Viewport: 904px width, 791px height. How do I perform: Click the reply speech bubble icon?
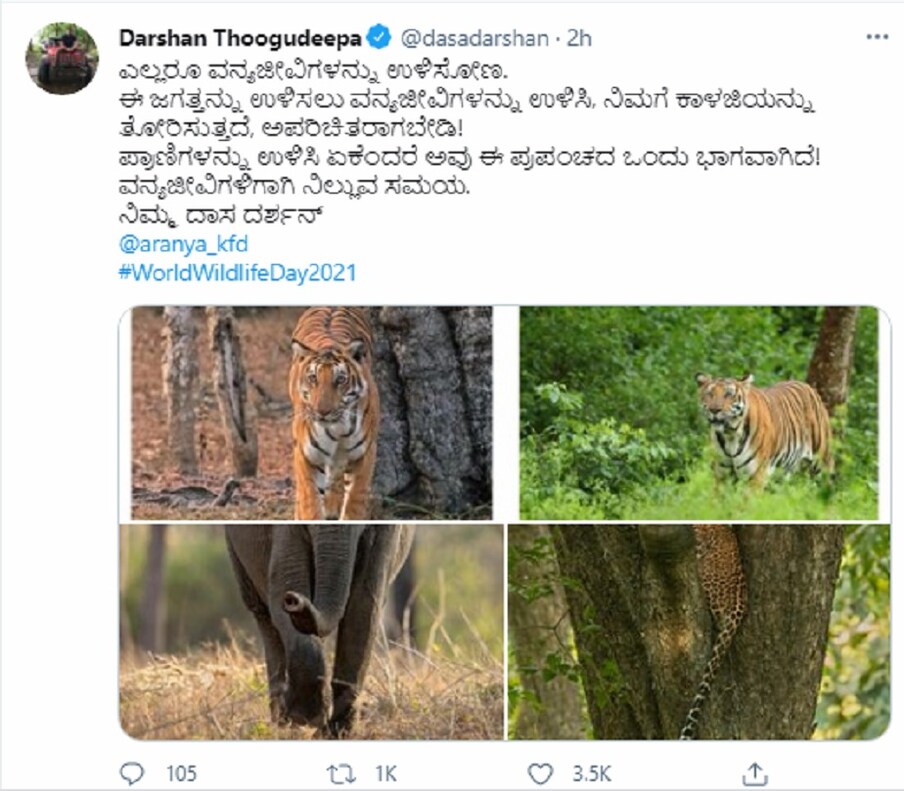[132, 773]
